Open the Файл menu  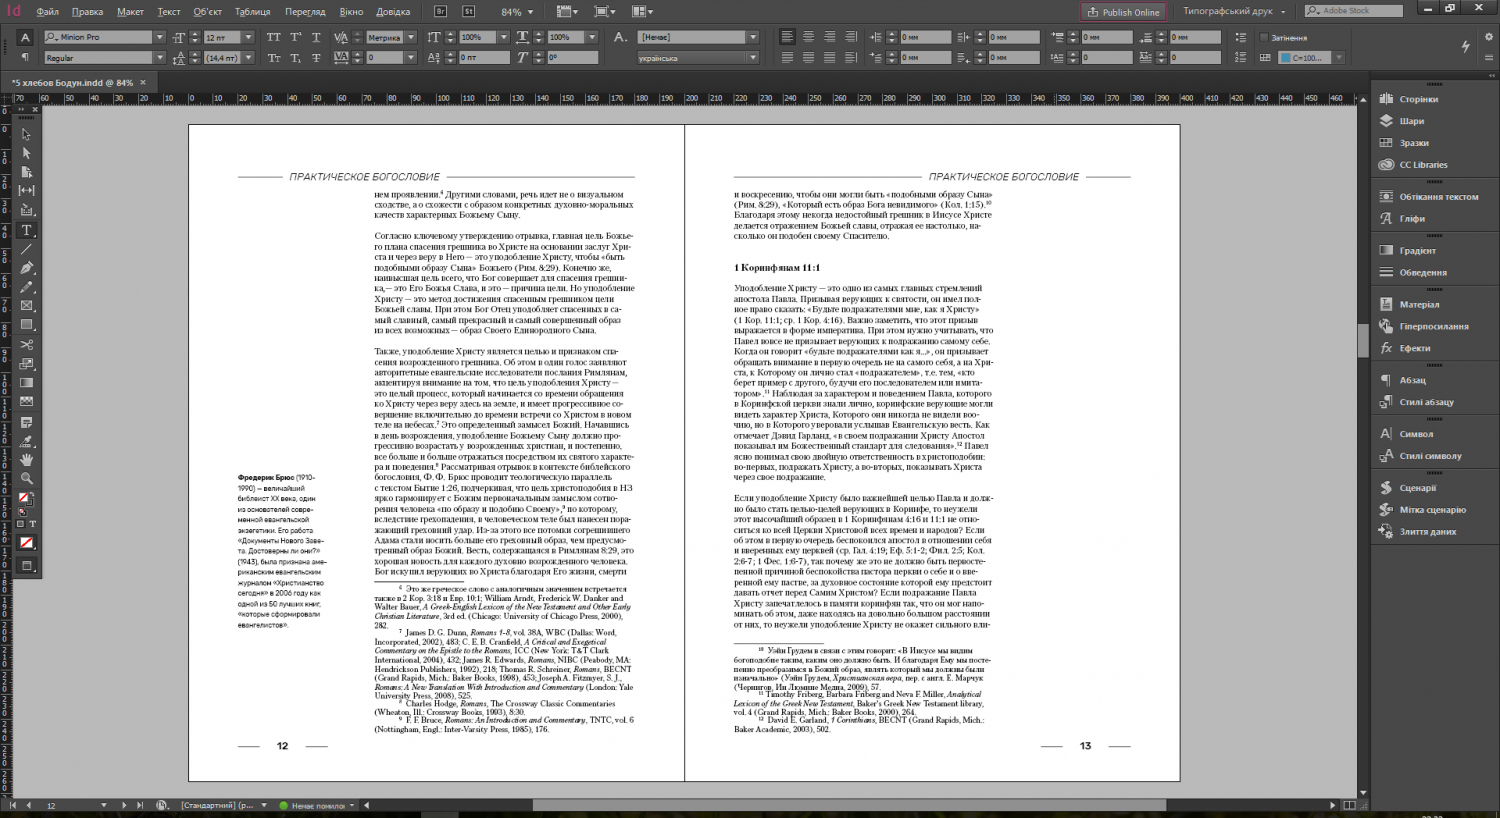point(47,12)
